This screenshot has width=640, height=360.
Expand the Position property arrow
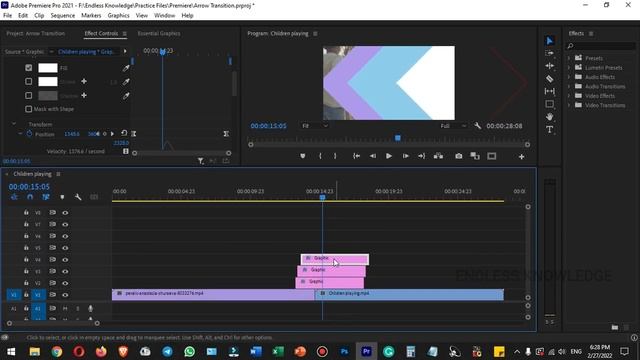20,133
